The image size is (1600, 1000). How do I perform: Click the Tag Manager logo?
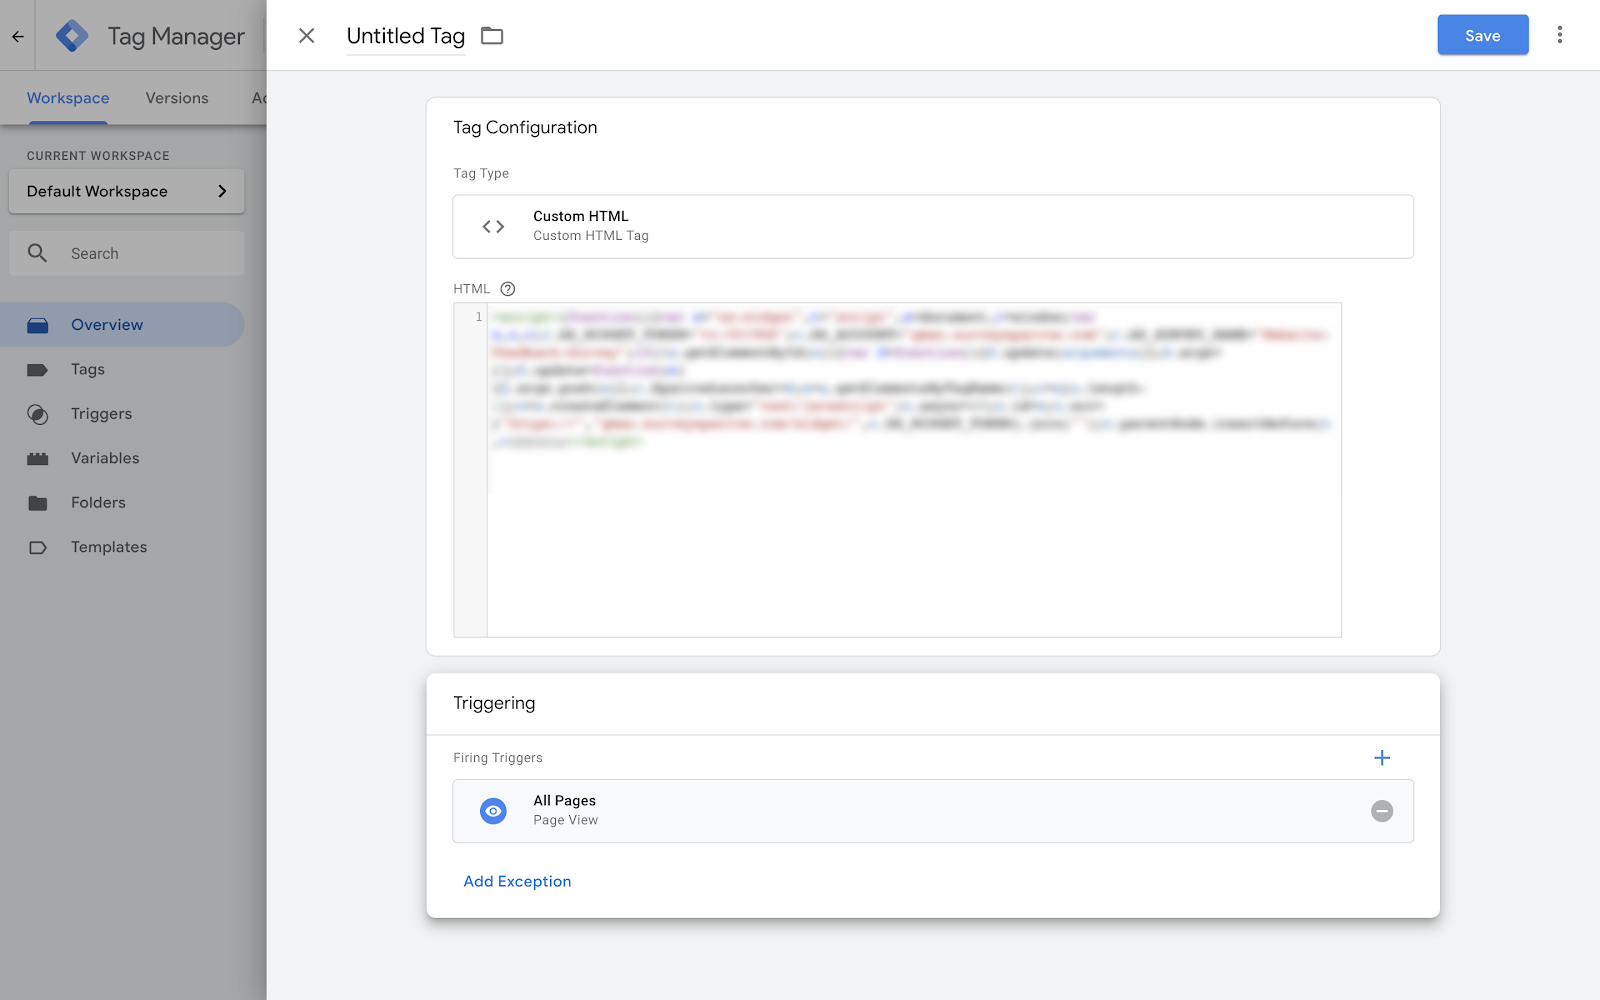[x=72, y=36]
